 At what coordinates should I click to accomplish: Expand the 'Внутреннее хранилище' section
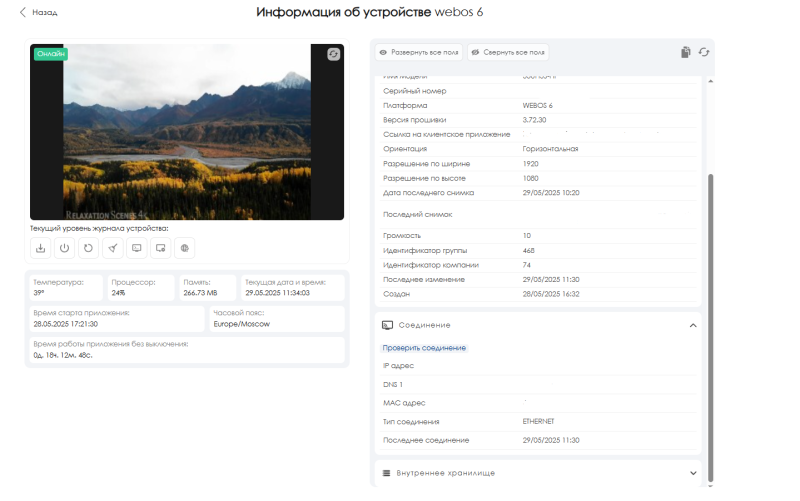click(693, 472)
